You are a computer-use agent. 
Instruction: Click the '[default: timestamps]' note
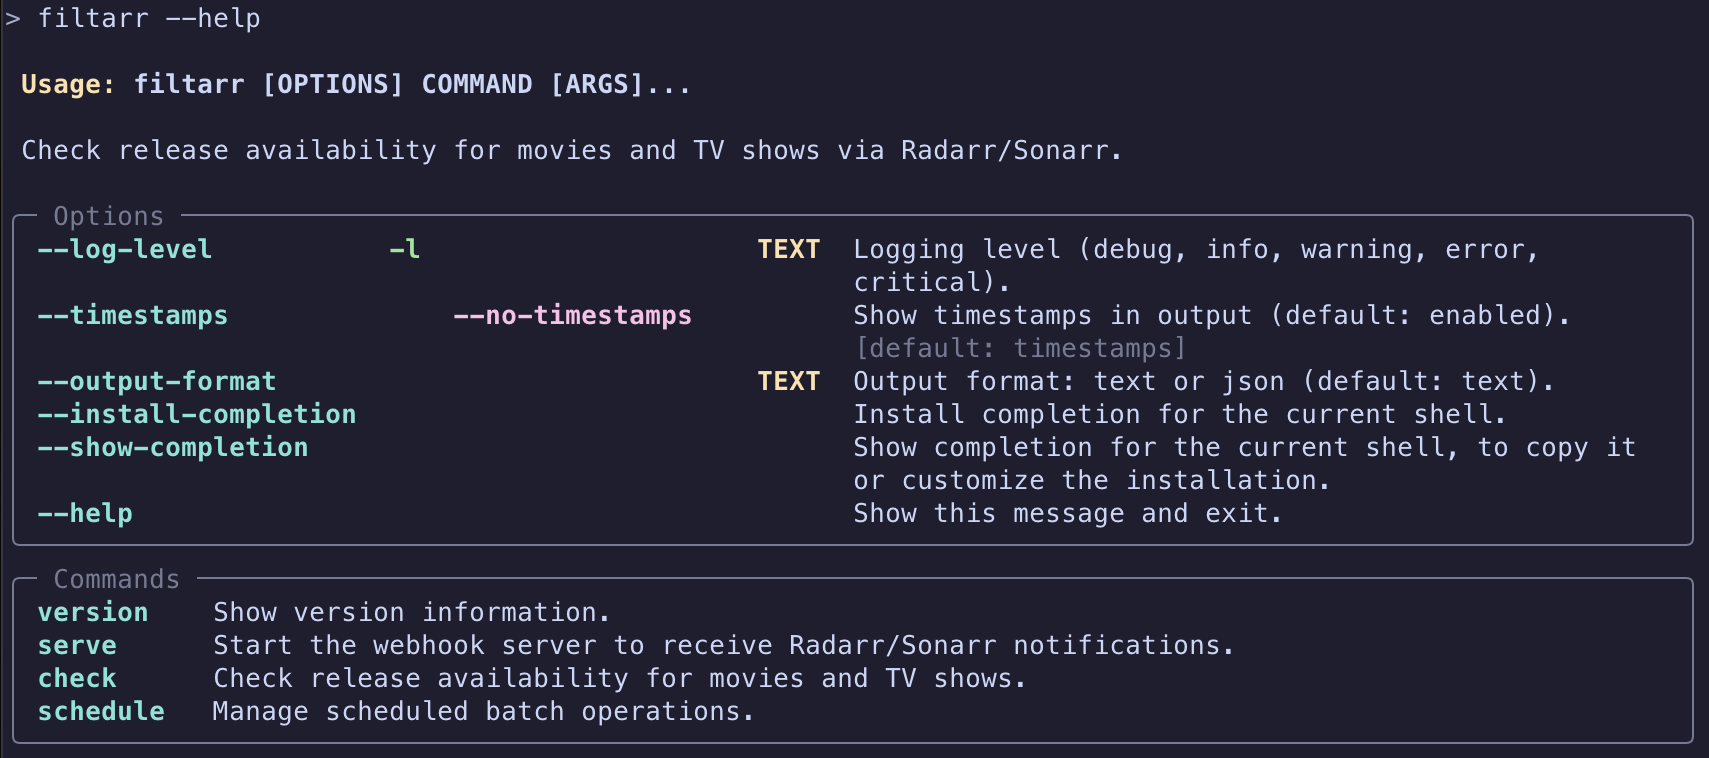[x=1020, y=348]
